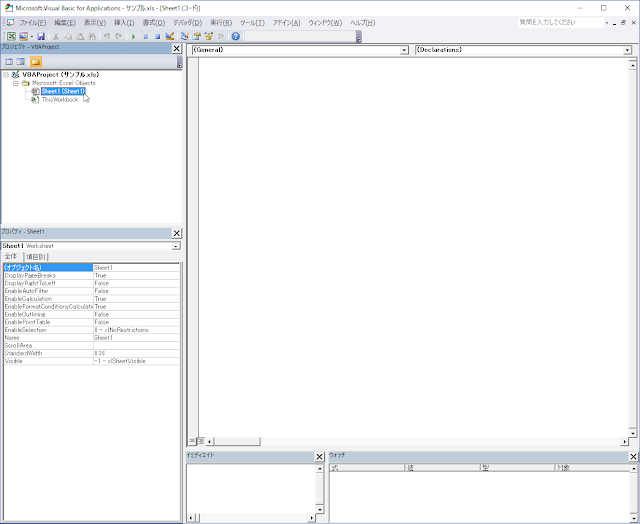Open Properties Window toolbar icon
This screenshot has height=524, width=640.
tap(197, 36)
